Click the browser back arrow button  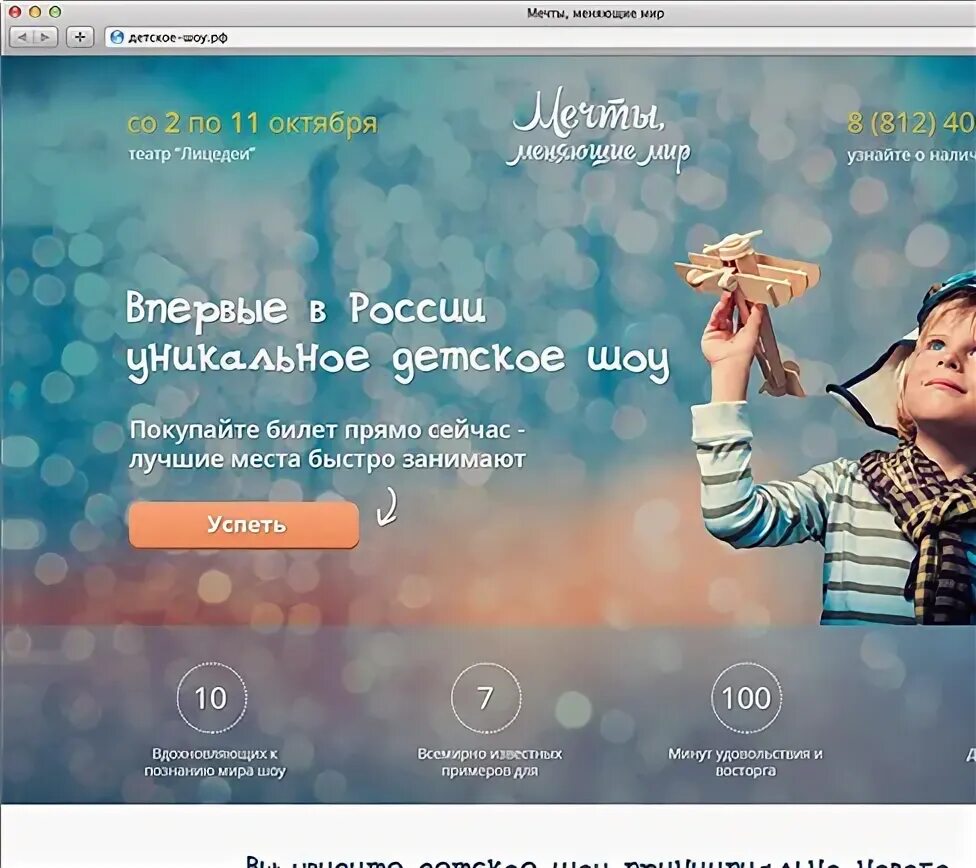click(22, 37)
